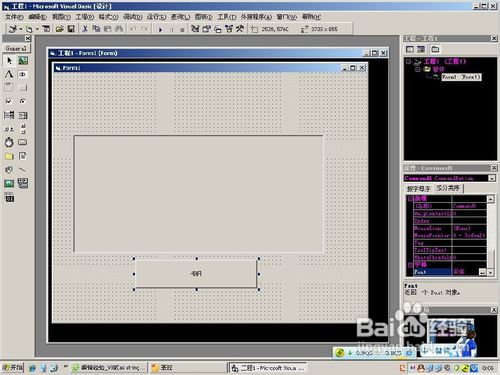Image resolution: width=500 pixels, height=375 pixels.
Task: Open the Menu Editor toolbar icon
Action: coord(46,29)
